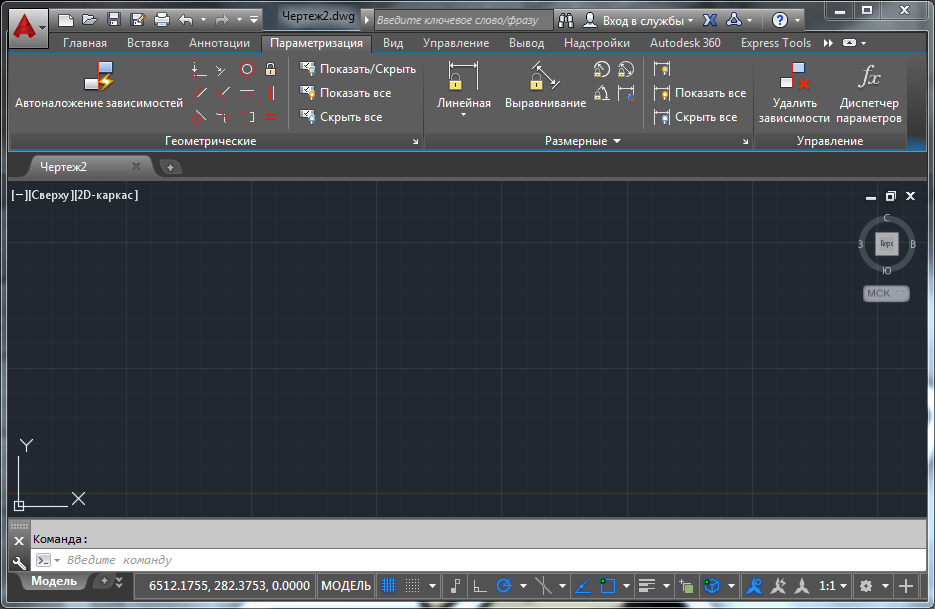Image resolution: width=935 pixels, height=609 pixels.
Task: Expand hidden ribbon tabs double arrow
Action: [x=828, y=43]
